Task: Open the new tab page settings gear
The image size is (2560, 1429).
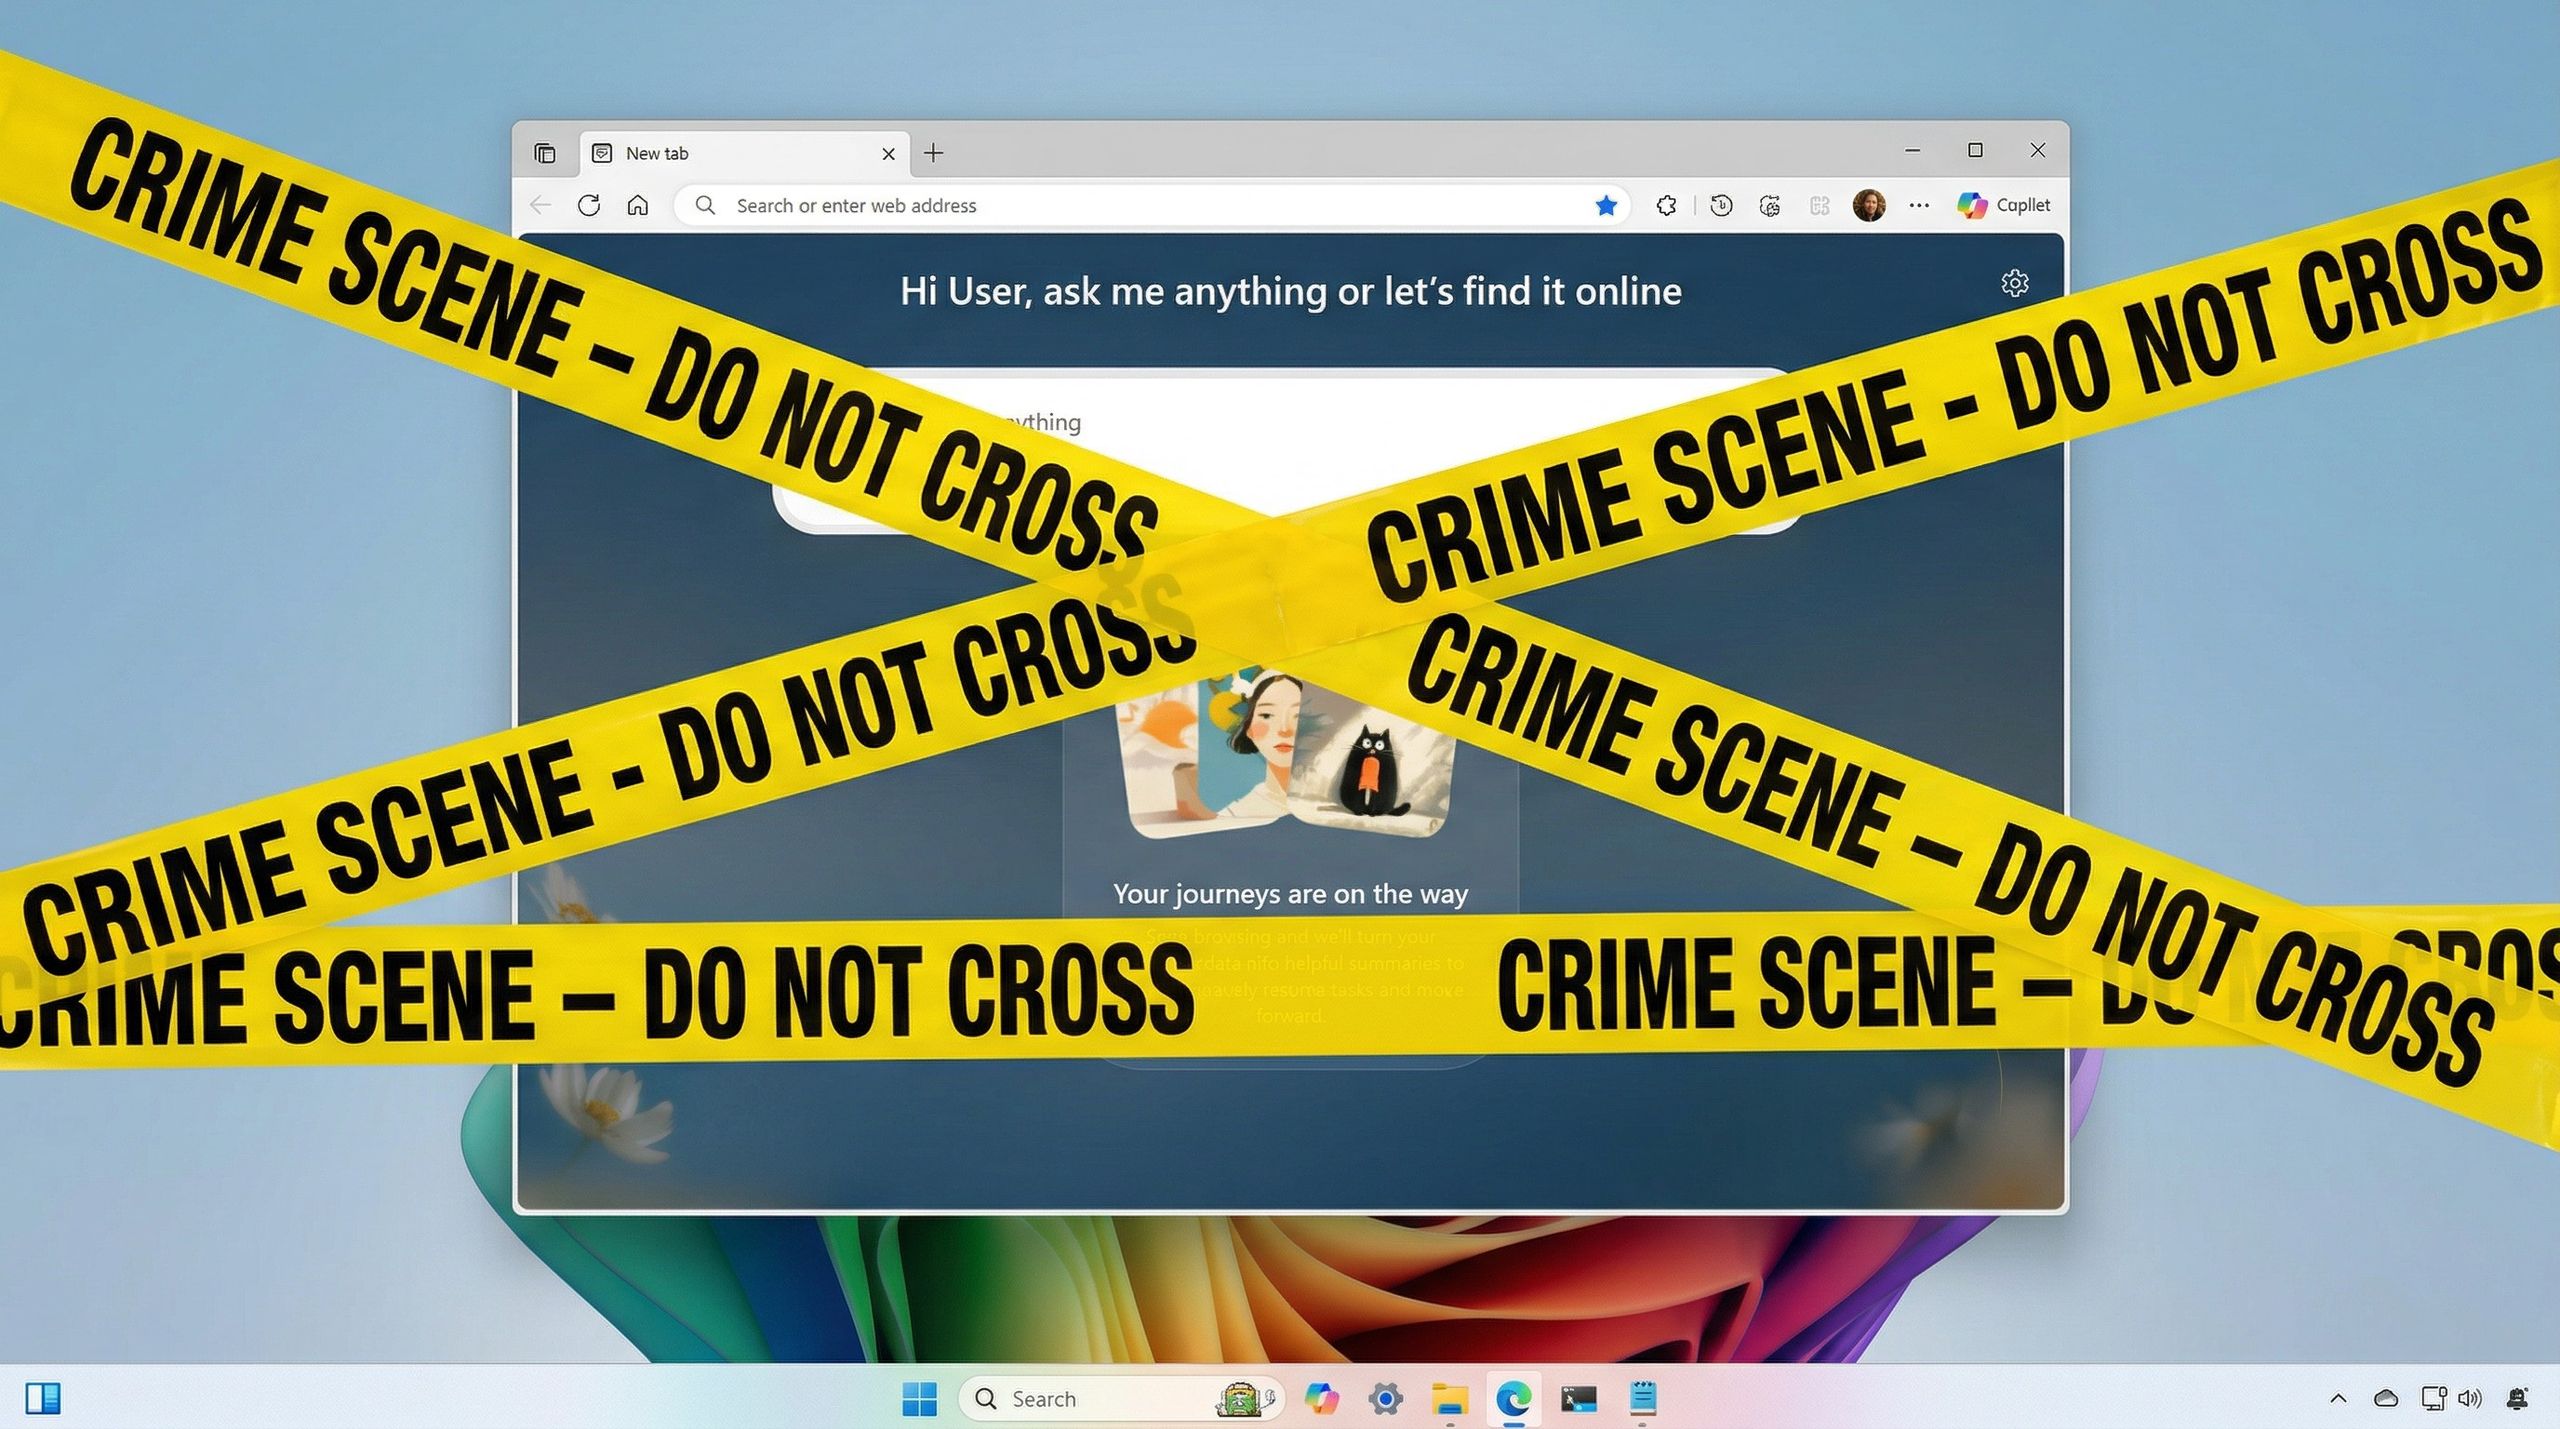Action: tap(2016, 283)
